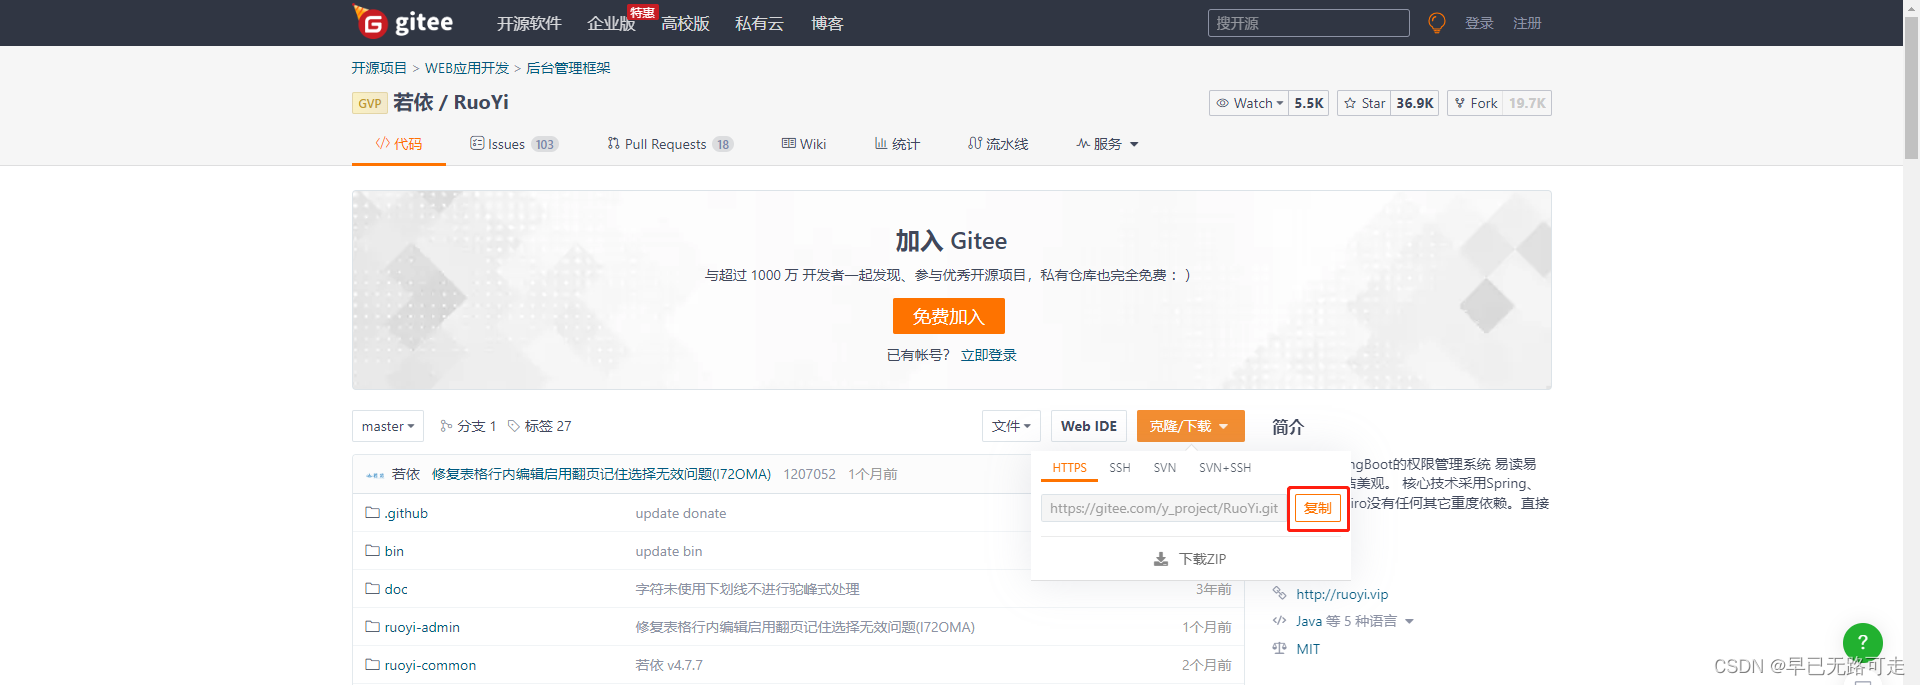Click the Web IDE button
This screenshot has height=685, width=1920.
coord(1088,426)
